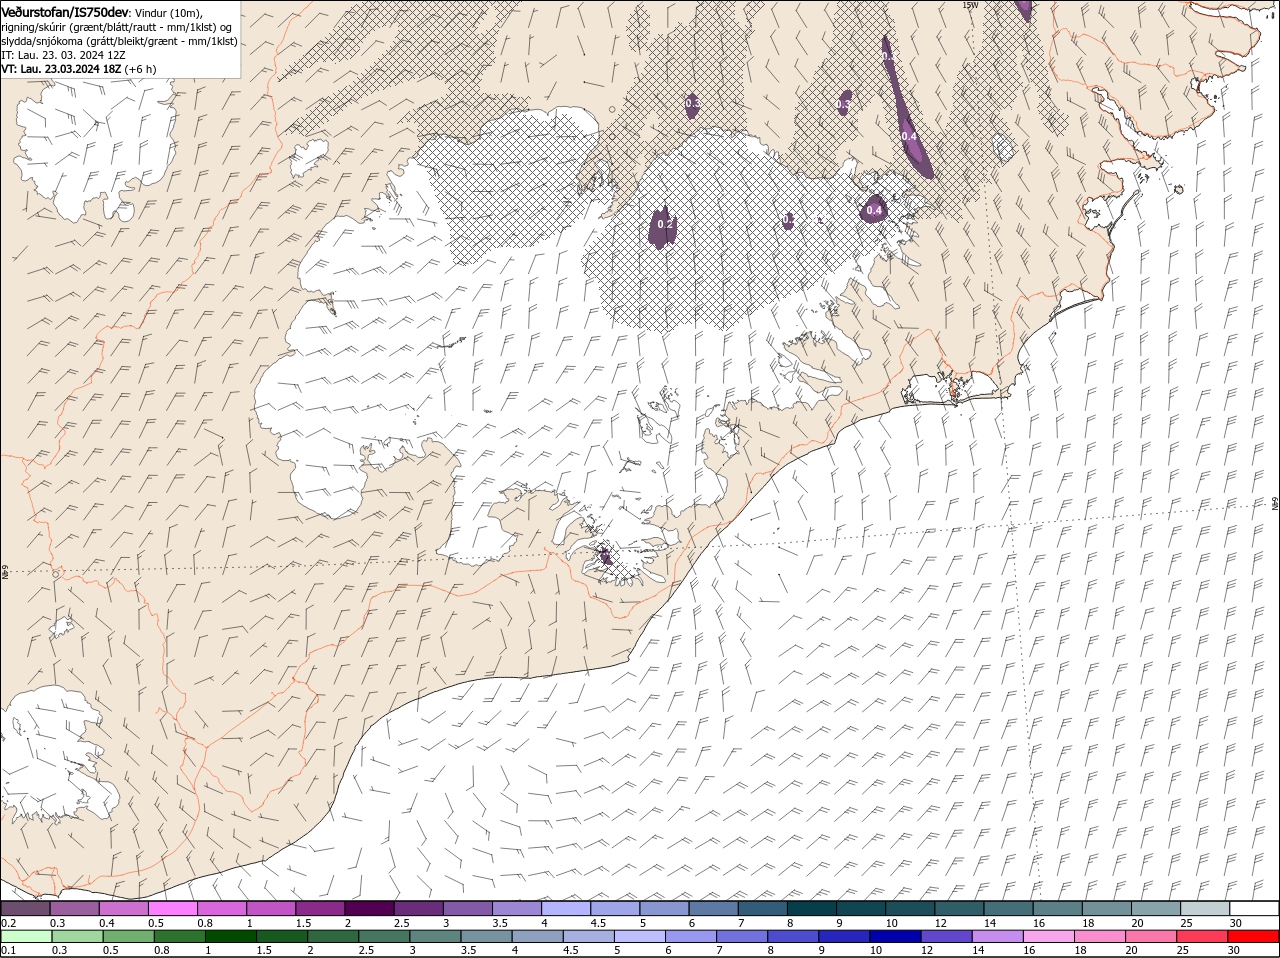Click the '30' label under the upper colour scale
Image resolution: width=1280 pixels, height=958 pixels.
click(1236, 922)
